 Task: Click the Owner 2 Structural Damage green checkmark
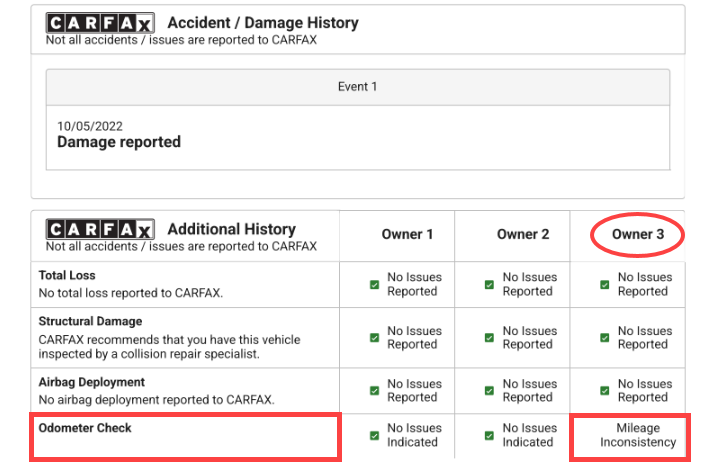tap(489, 338)
